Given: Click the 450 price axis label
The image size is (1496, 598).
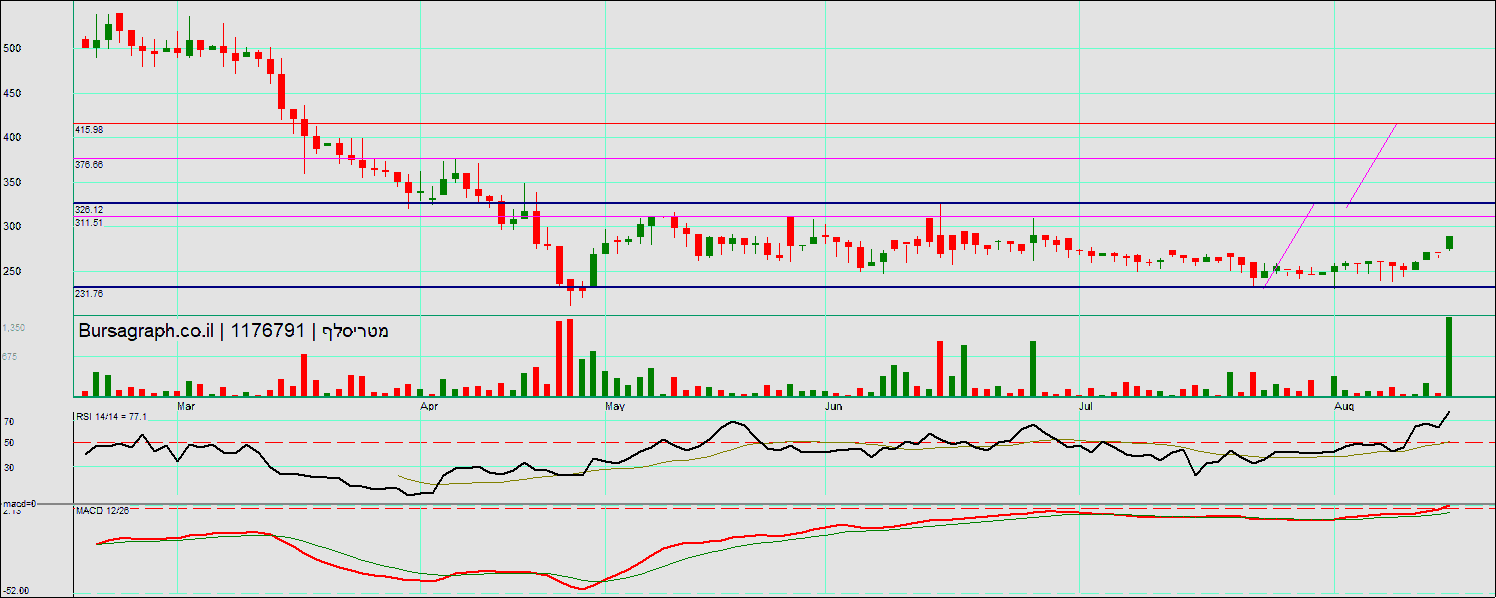Looking at the screenshot, I should click(12, 93).
